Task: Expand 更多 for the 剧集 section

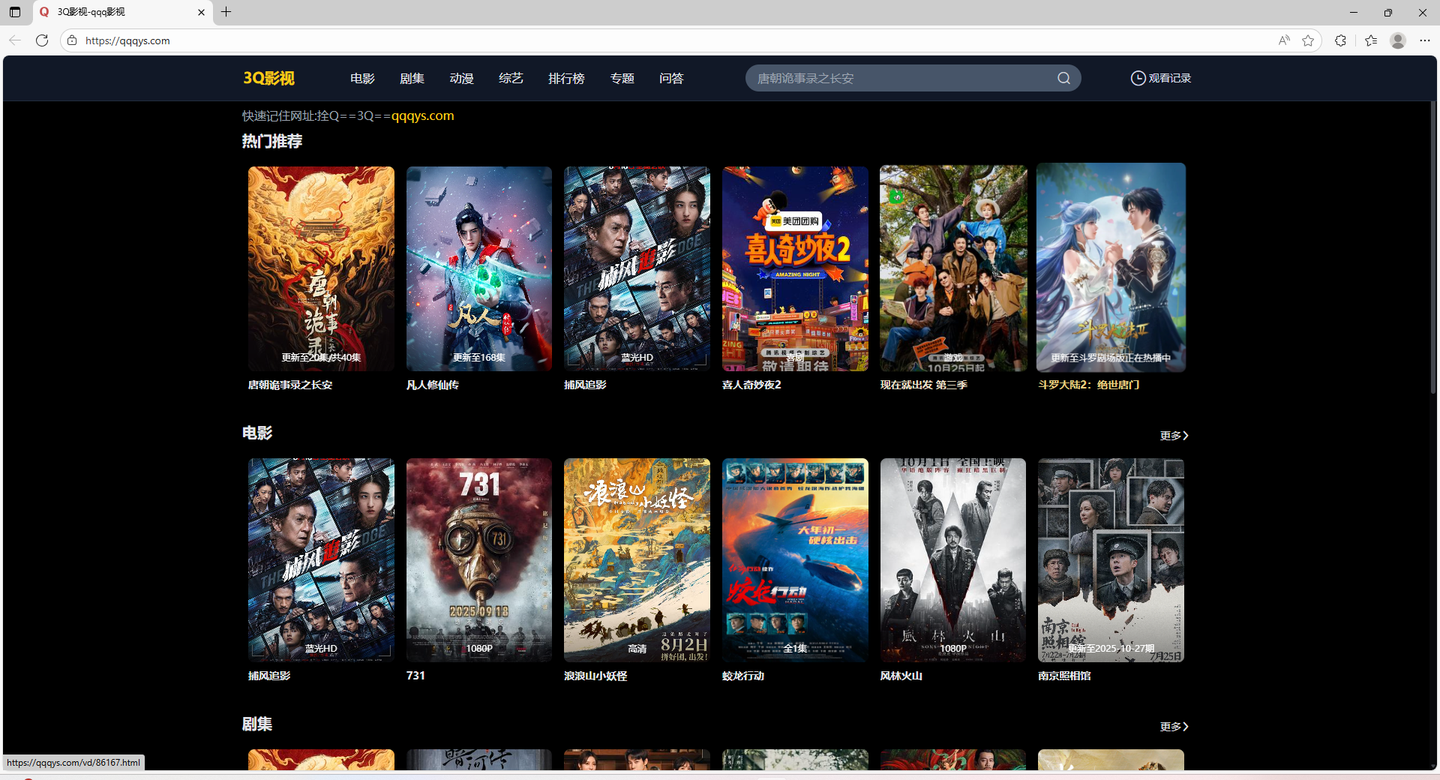Action: click(1174, 726)
